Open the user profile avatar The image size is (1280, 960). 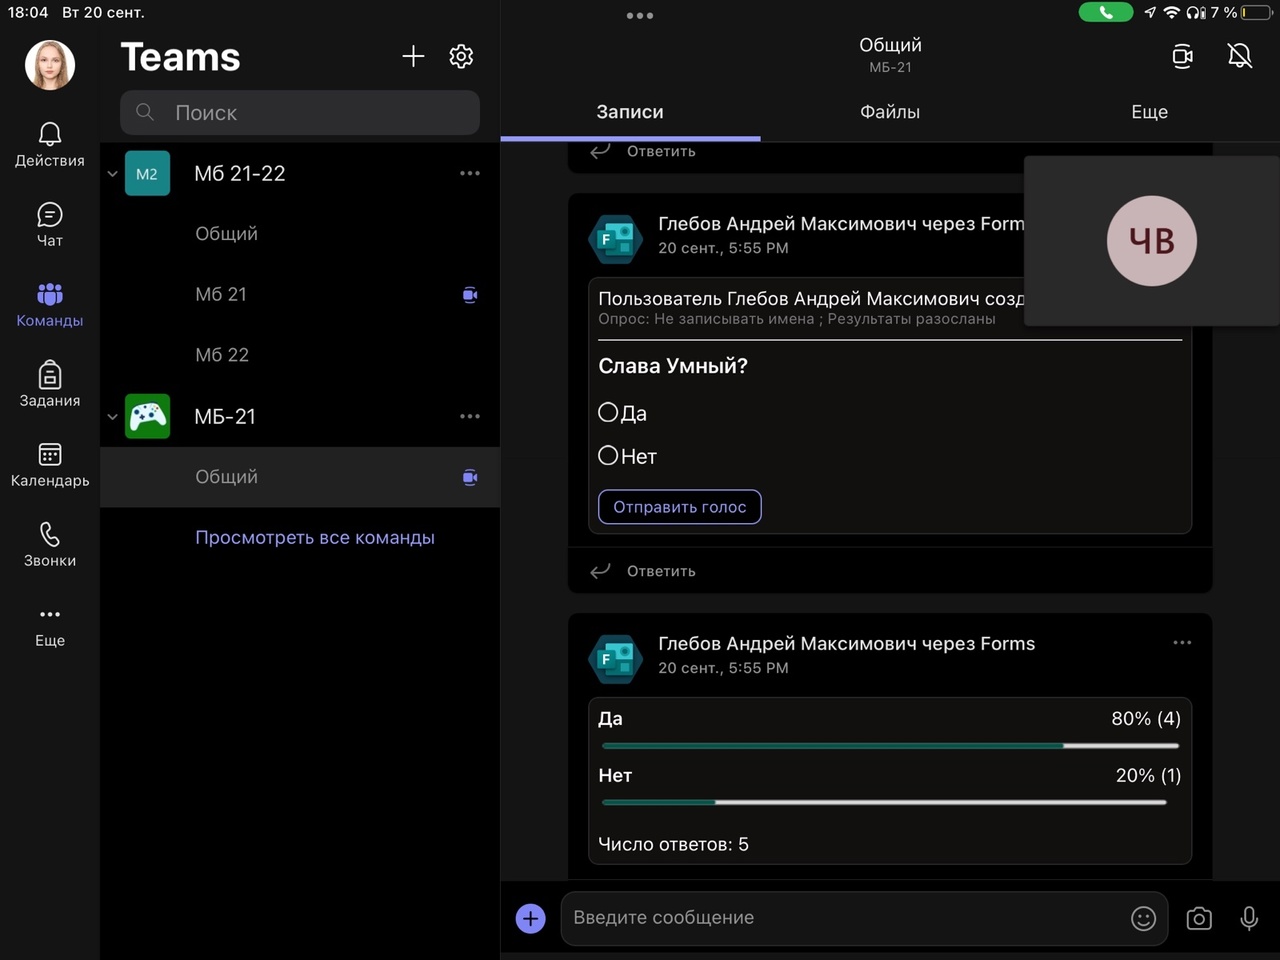coord(50,65)
